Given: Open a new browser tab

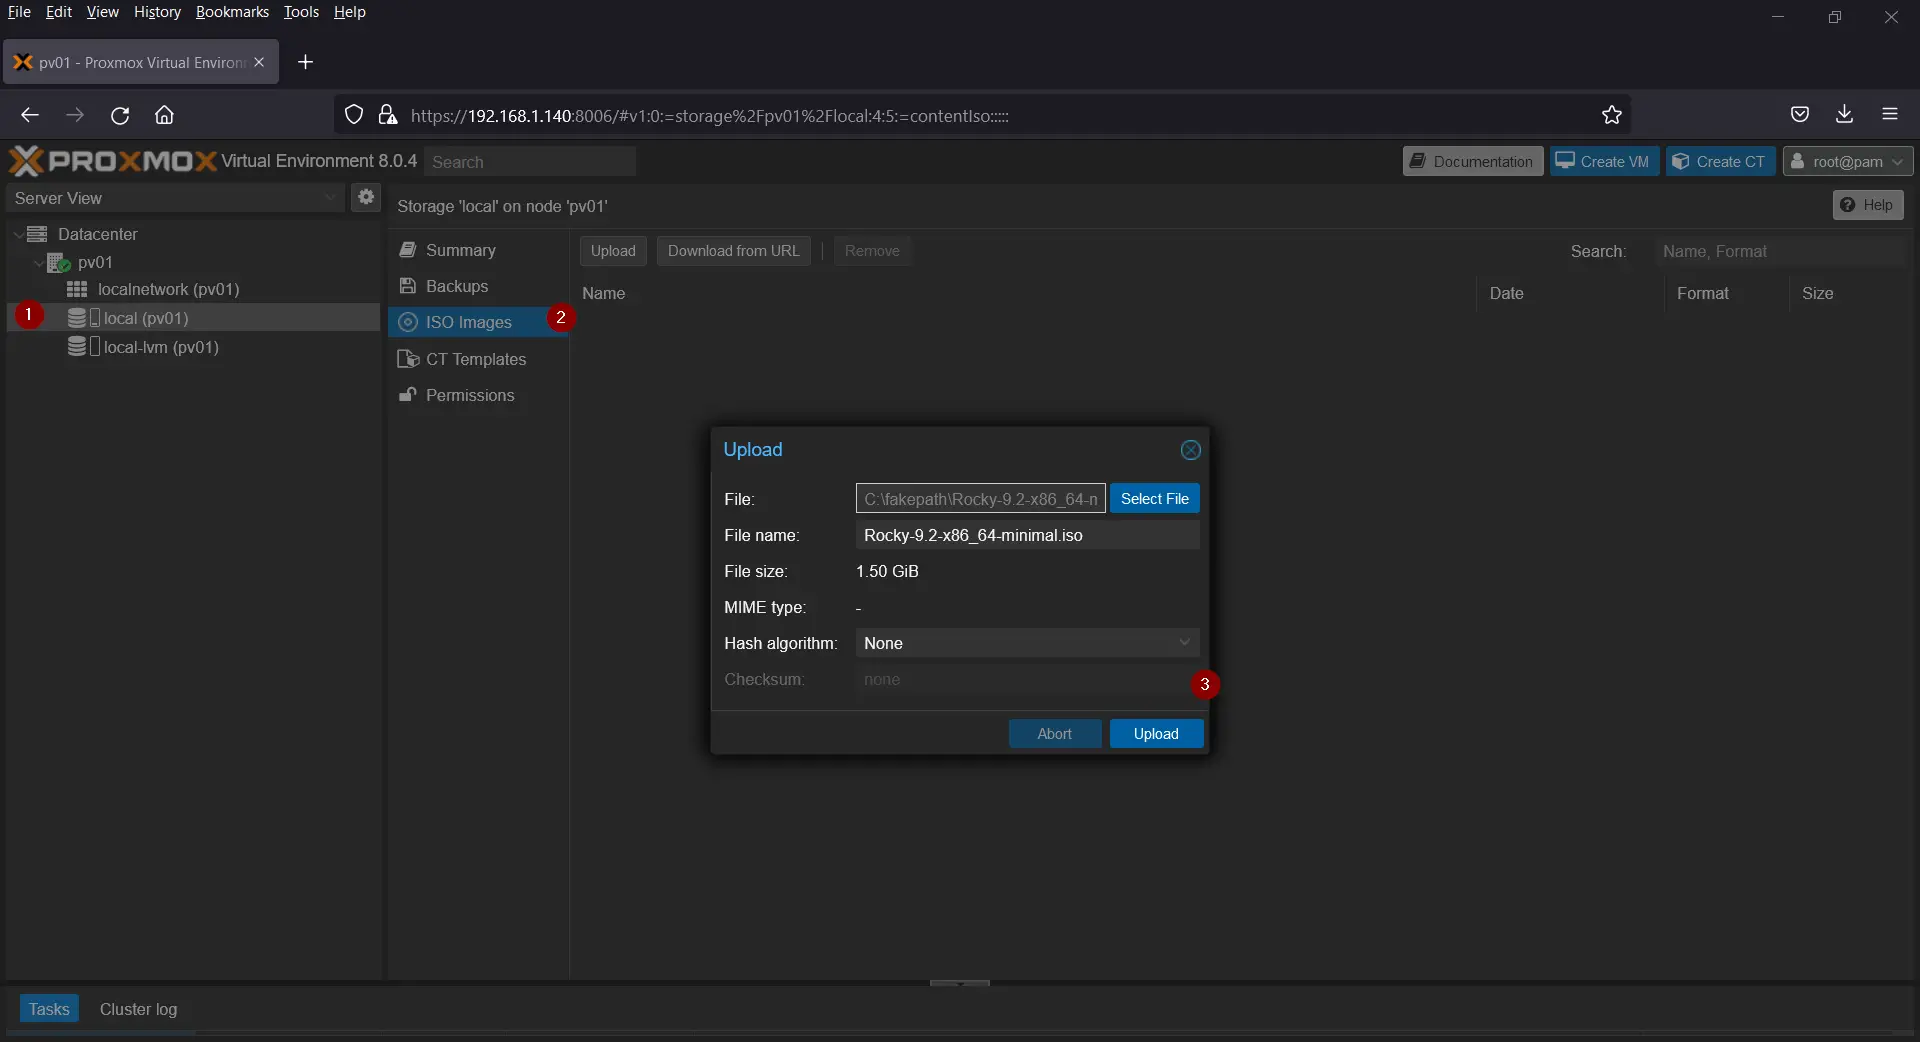Looking at the screenshot, I should pos(306,62).
